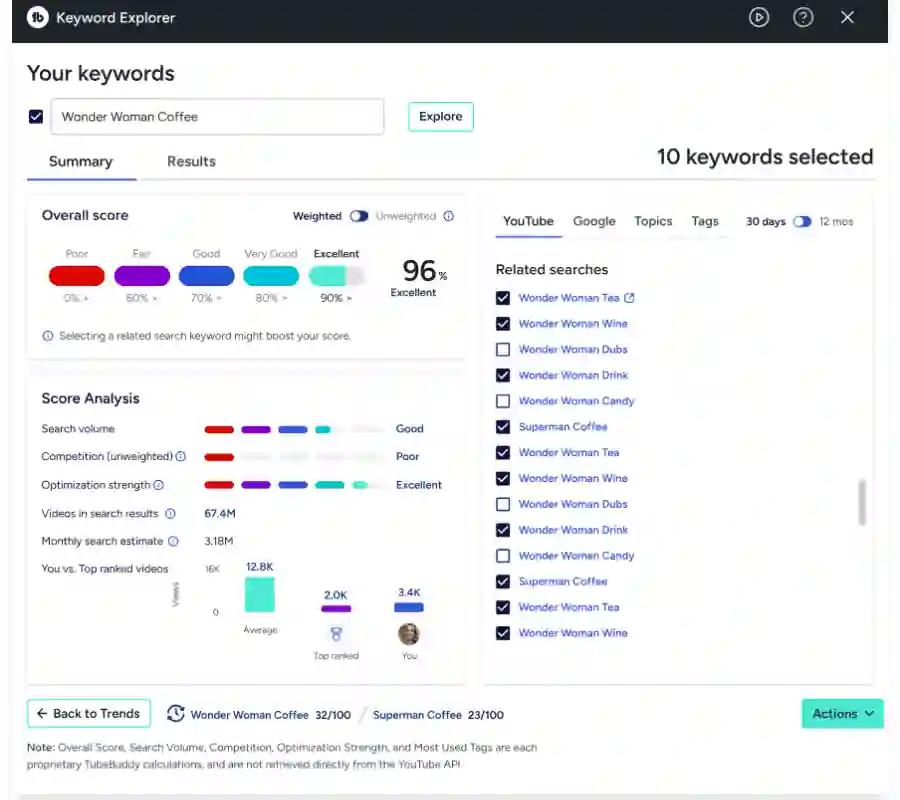Open the video tutorial play icon
This screenshot has width=900, height=800.
(759, 17)
